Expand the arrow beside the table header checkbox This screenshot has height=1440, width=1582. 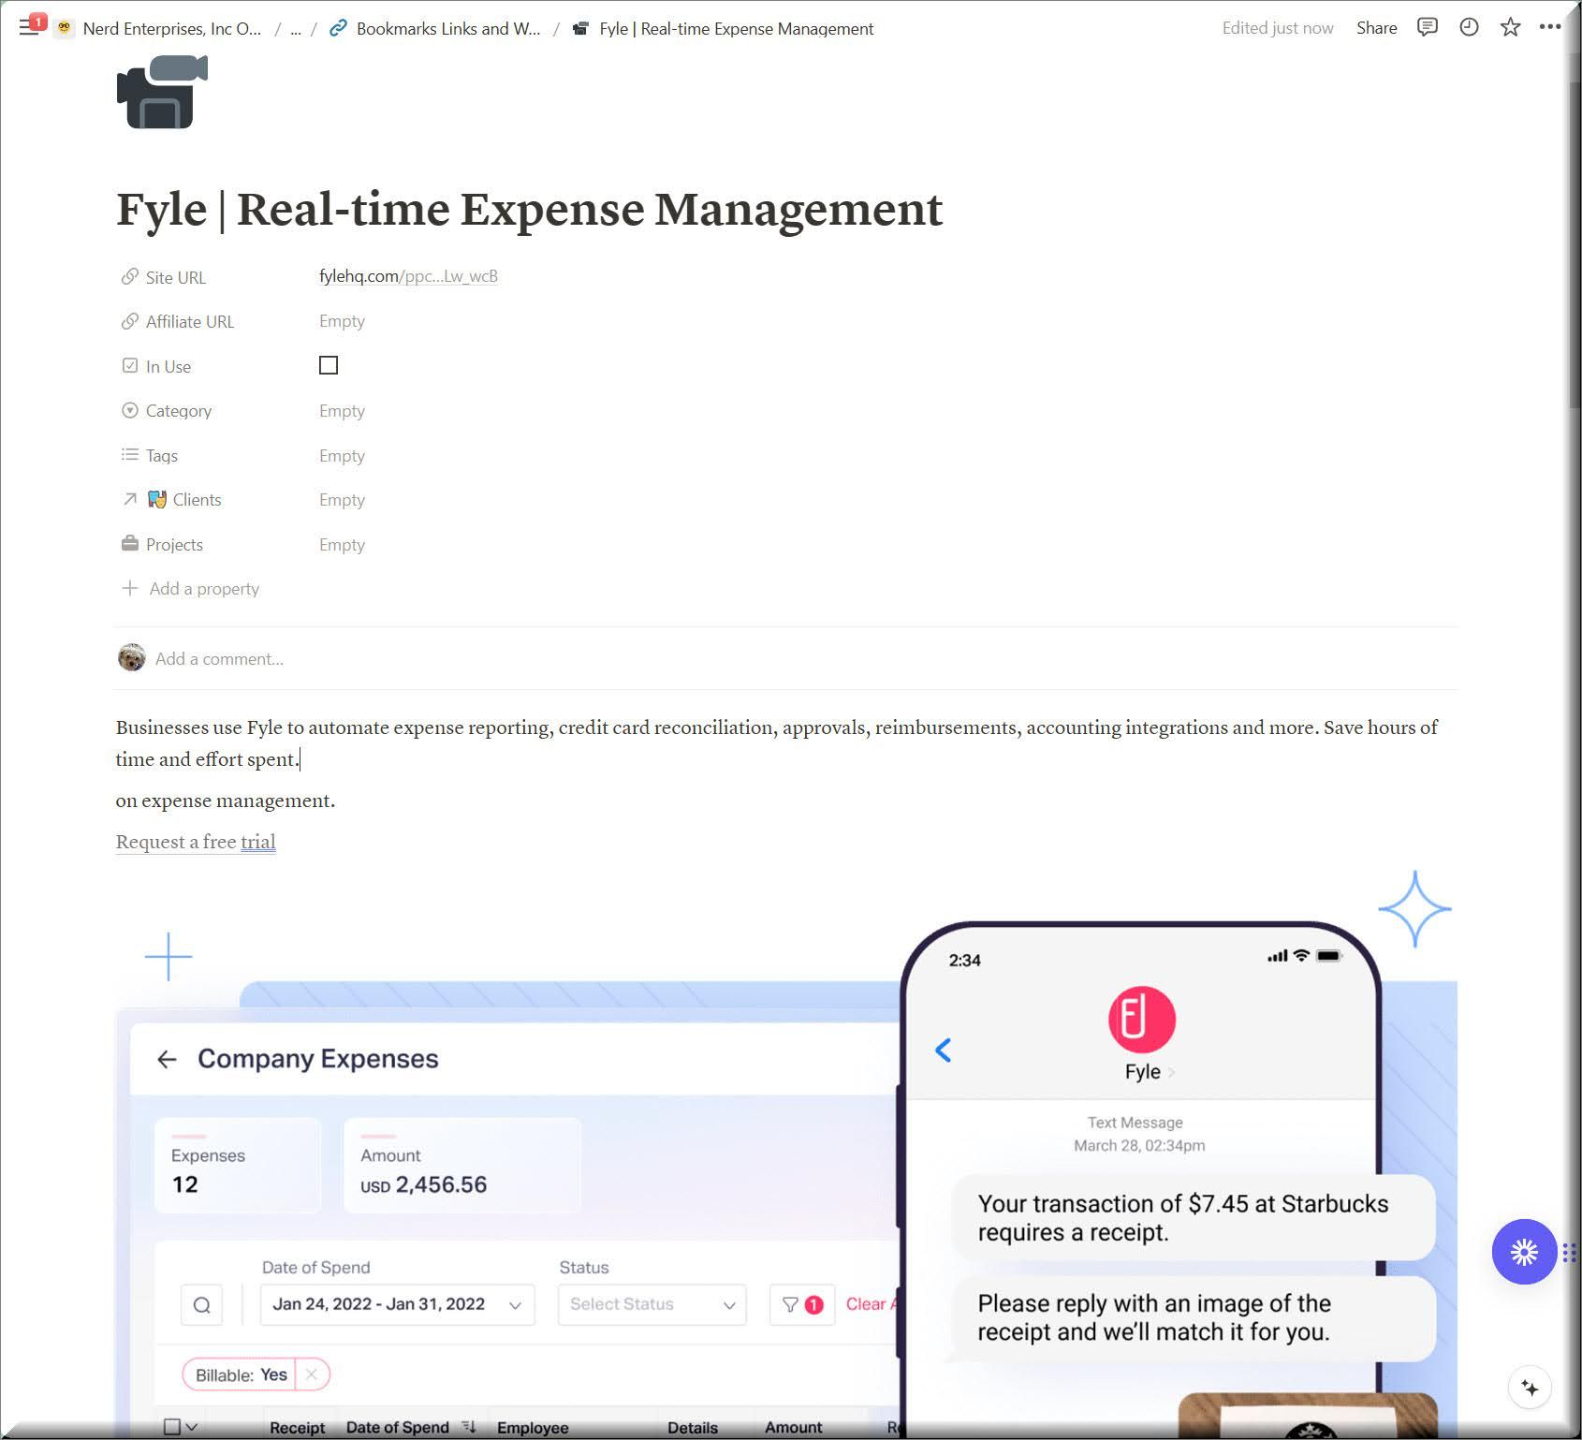click(x=192, y=1427)
